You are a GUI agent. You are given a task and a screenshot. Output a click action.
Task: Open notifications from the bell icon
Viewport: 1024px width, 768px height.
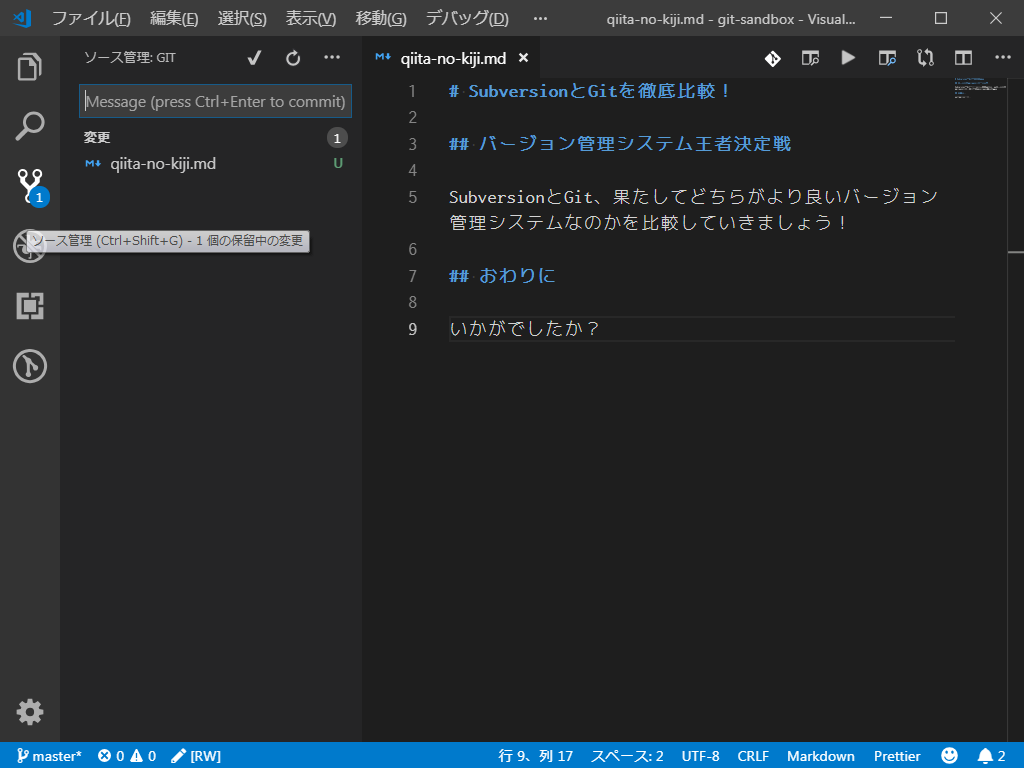pos(985,755)
